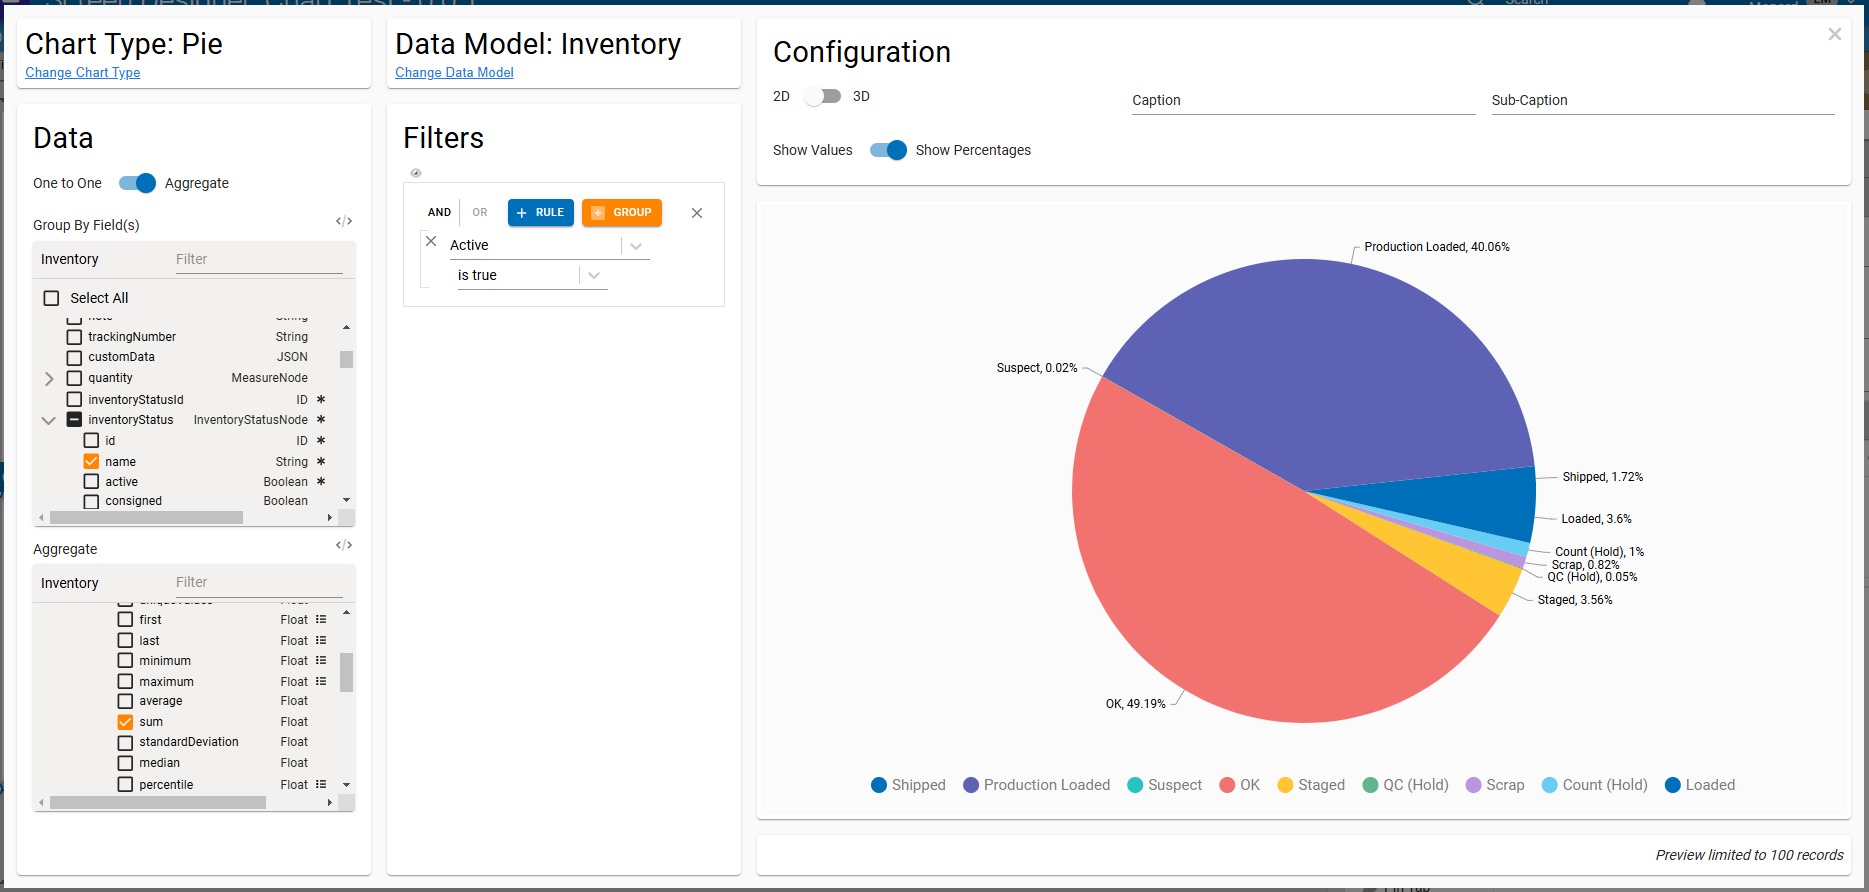
Task: Check the Select All checkbox
Action: [x=52, y=298]
